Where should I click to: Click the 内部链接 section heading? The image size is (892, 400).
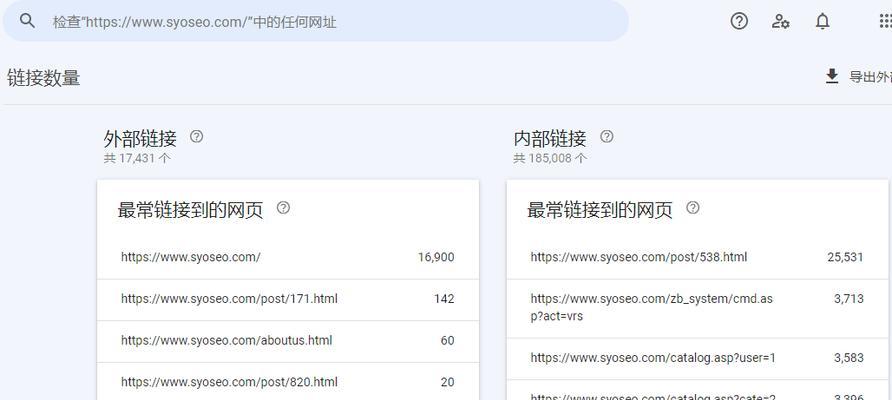pos(550,138)
